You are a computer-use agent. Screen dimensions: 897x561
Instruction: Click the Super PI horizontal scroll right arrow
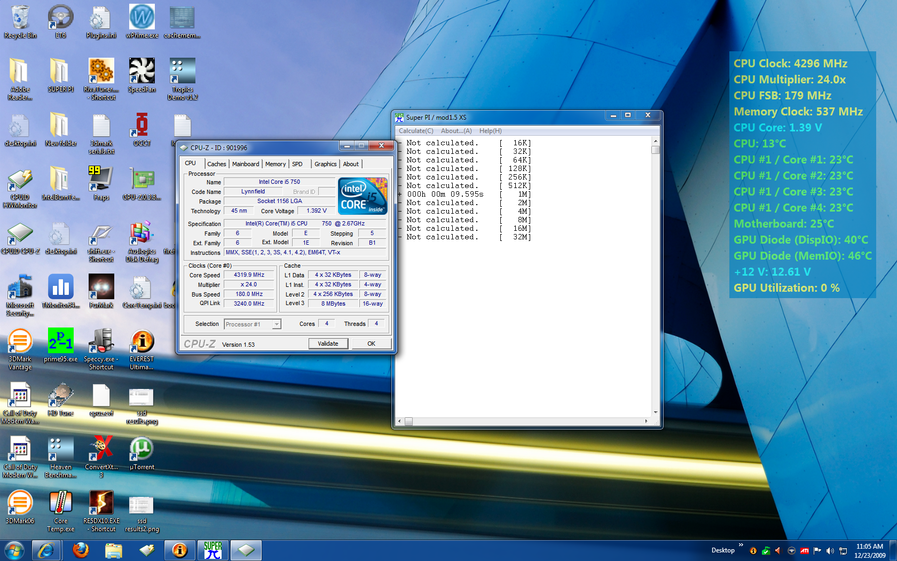pos(646,421)
